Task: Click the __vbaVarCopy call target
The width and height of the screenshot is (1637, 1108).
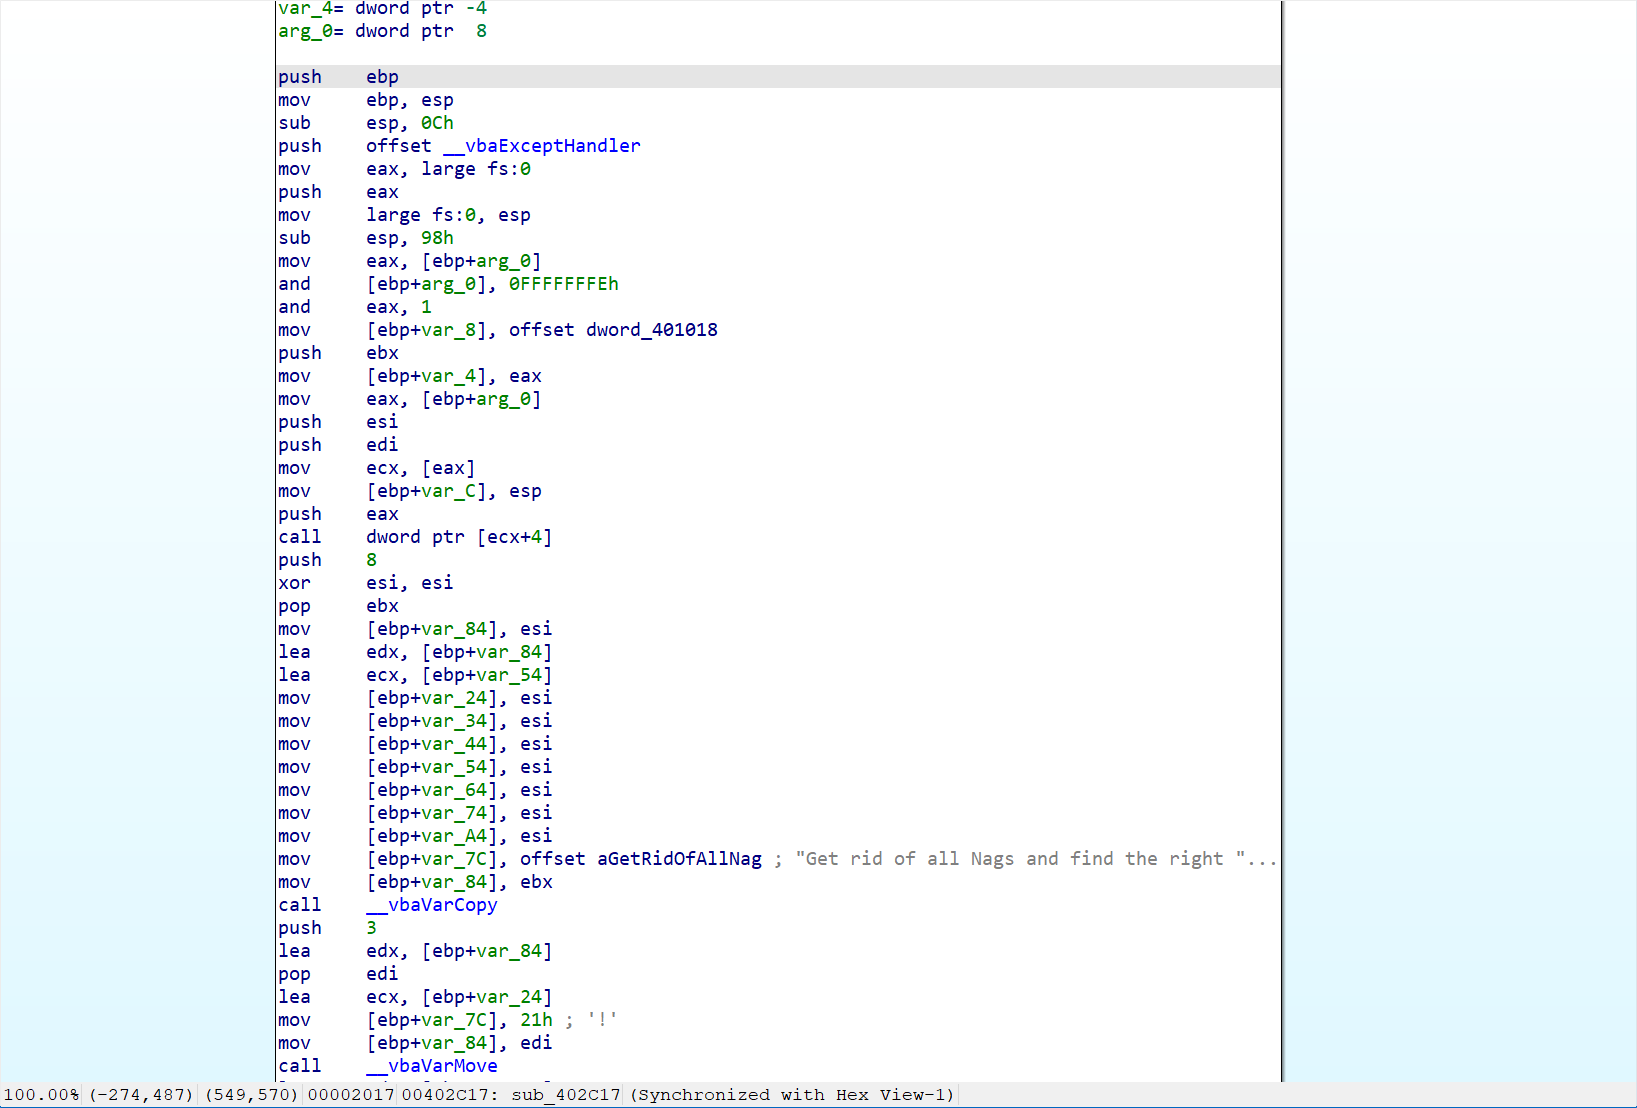Action: 432,905
